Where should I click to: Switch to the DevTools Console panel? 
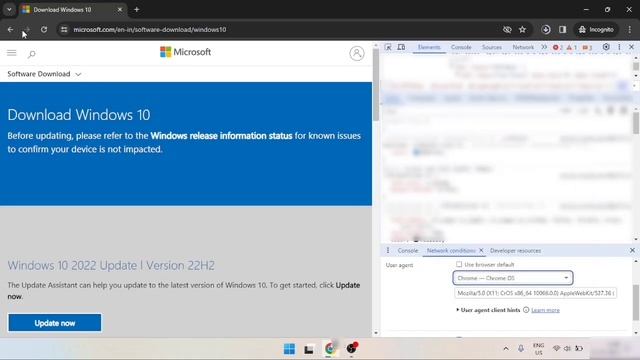click(461, 47)
